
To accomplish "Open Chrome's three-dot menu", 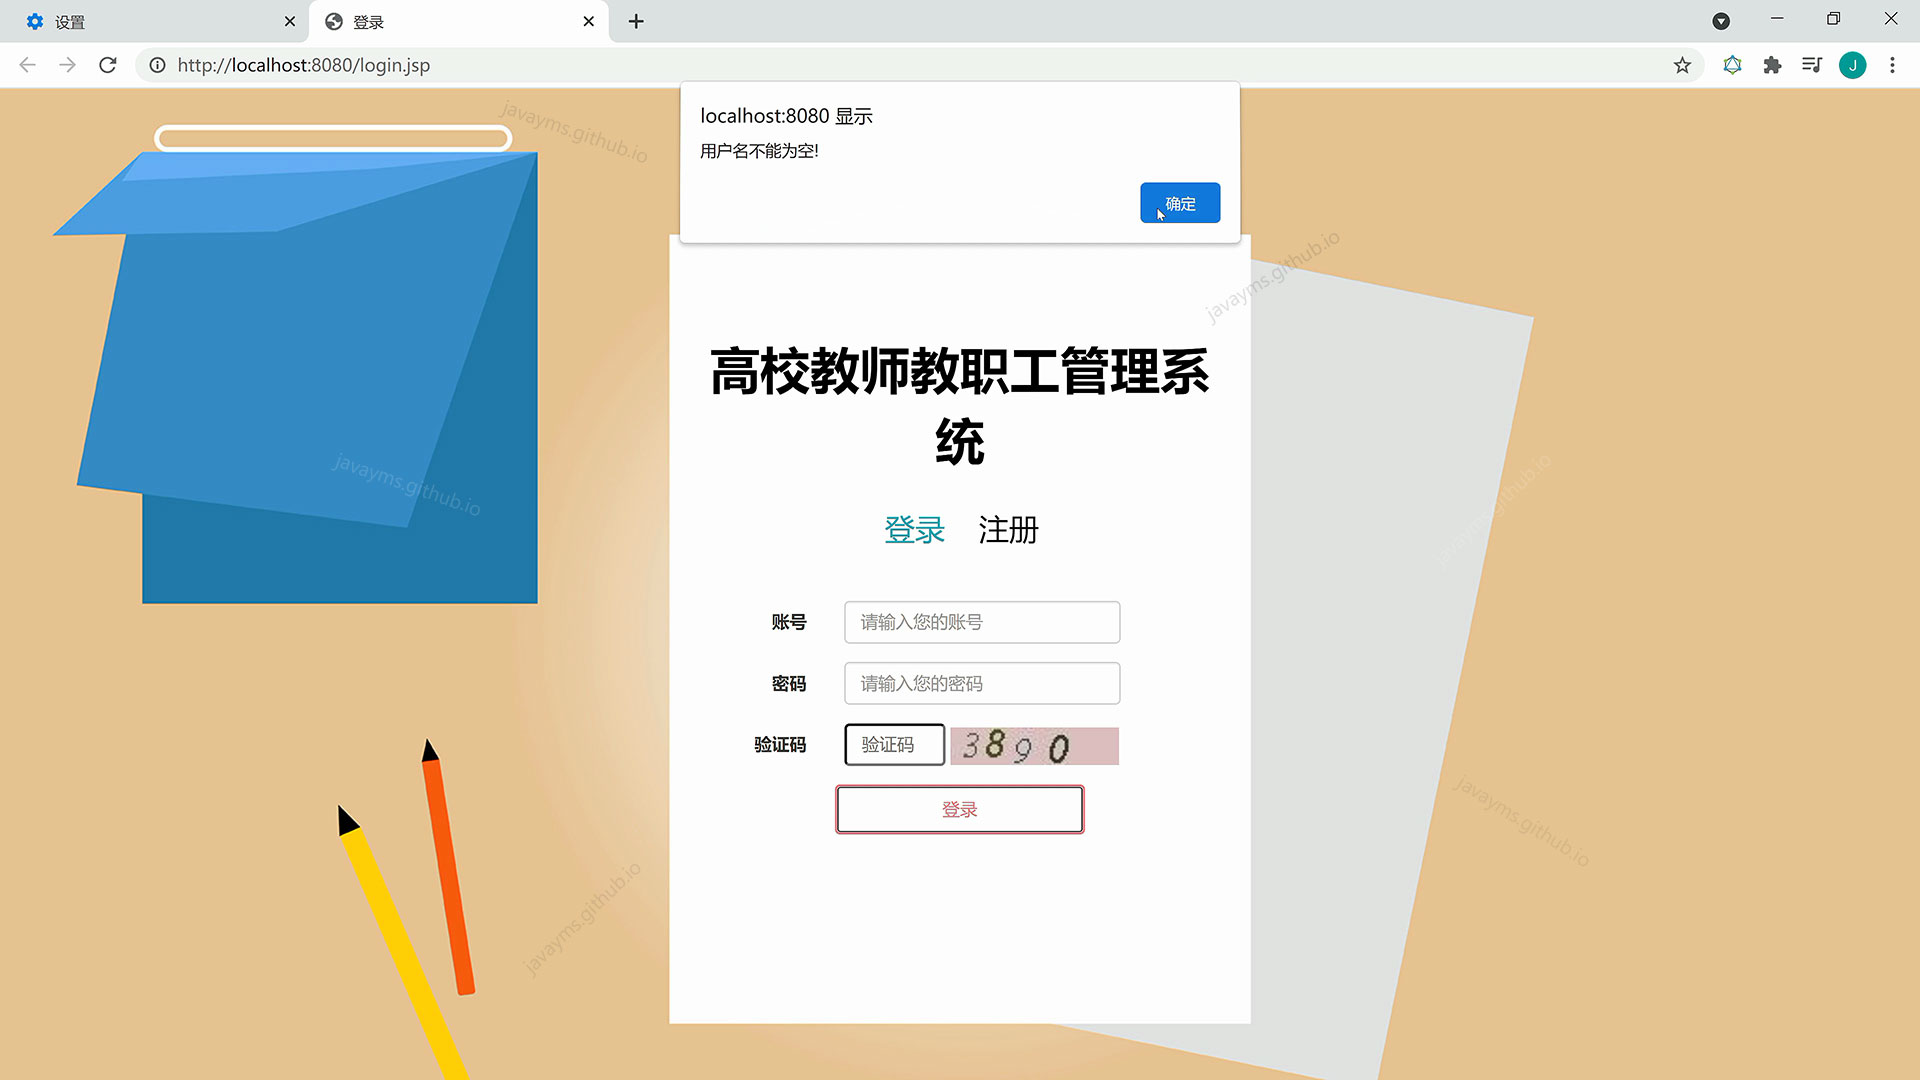I will (1892, 65).
